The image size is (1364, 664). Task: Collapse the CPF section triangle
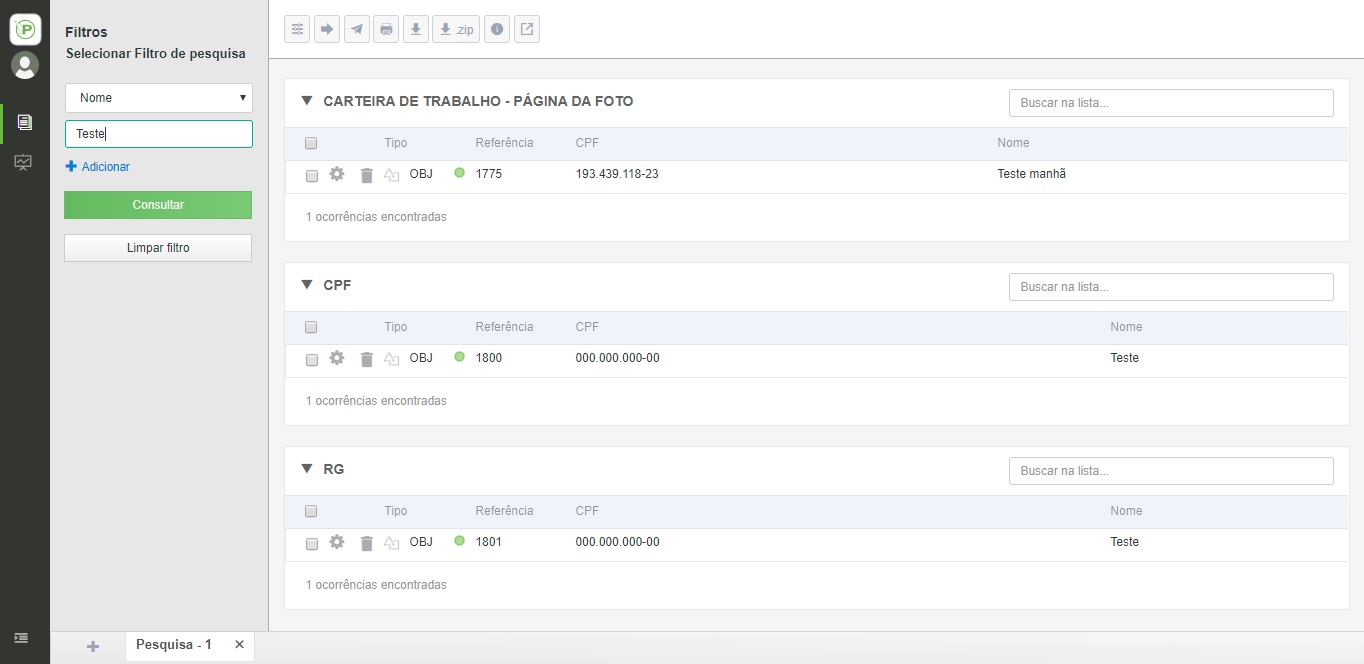307,285
